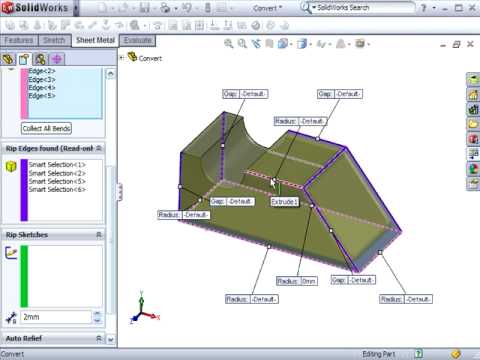
Task: Click the Previous View icon
Action: pos(256,44)
